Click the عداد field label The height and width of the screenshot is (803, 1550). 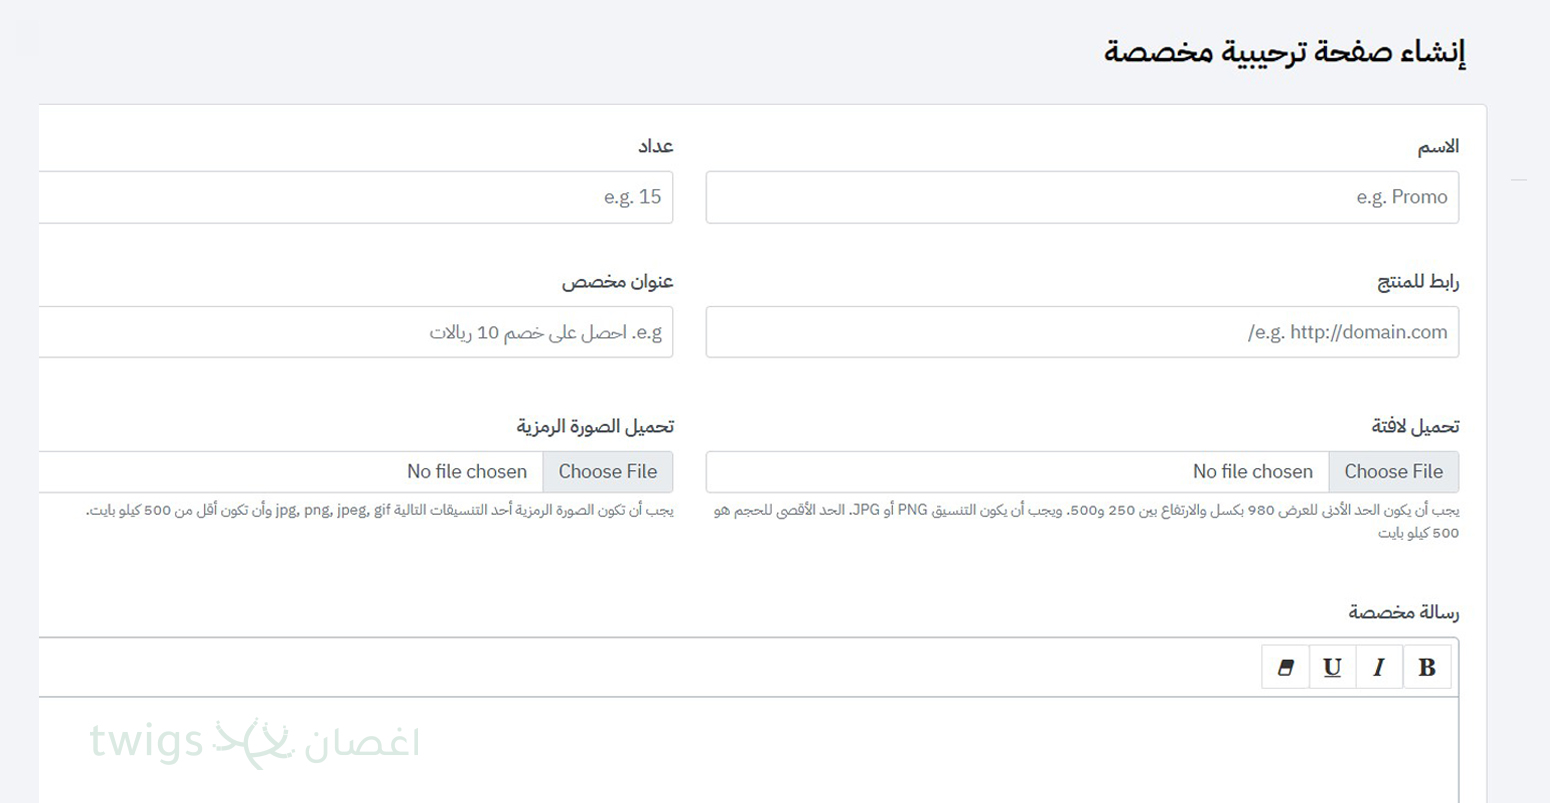(655, 147)
